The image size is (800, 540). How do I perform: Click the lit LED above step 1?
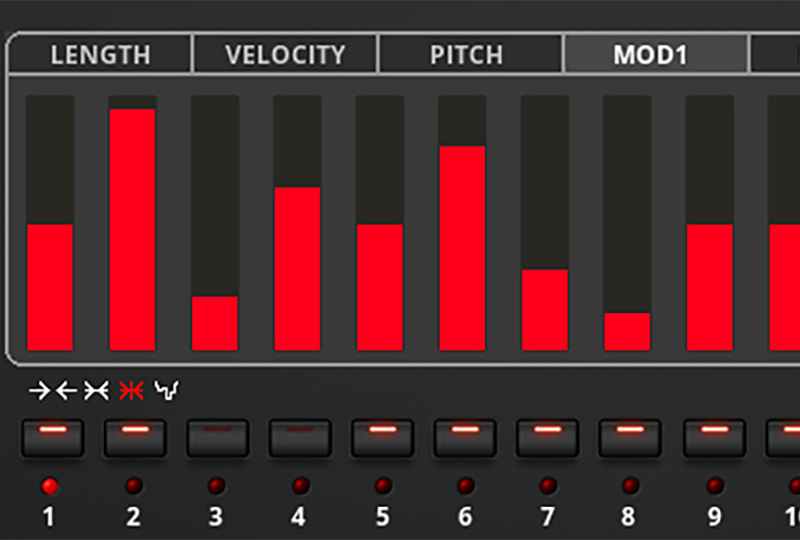click(x=49, y=486)
